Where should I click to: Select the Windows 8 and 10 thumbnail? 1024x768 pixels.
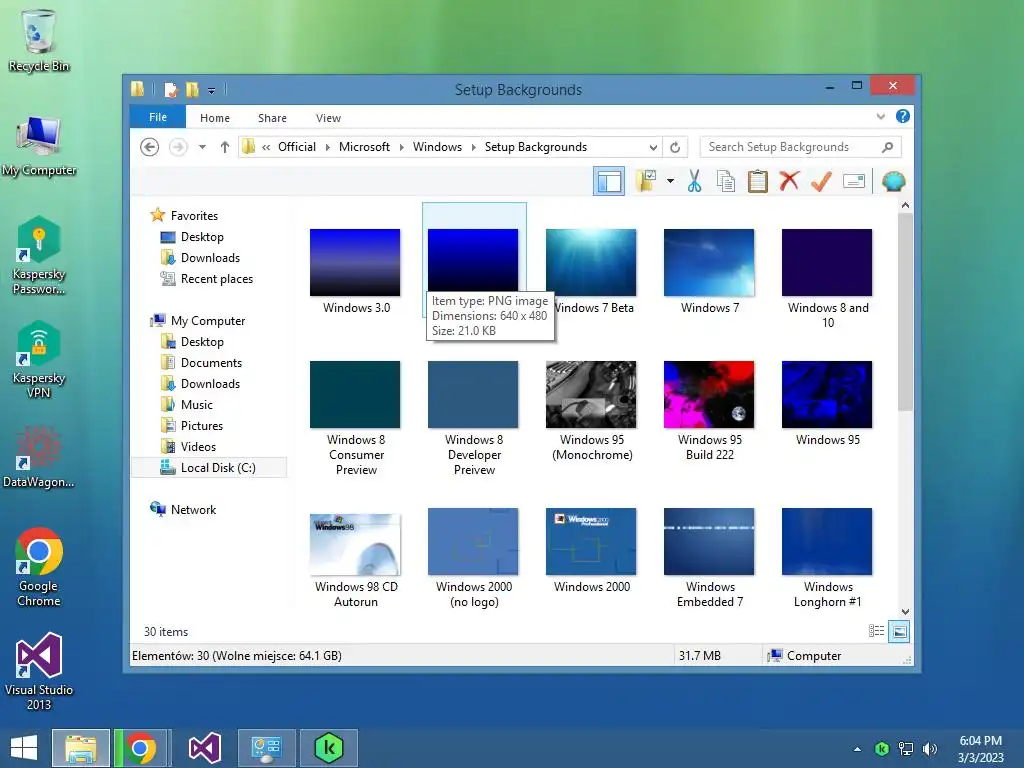click(x=827, y=263)
